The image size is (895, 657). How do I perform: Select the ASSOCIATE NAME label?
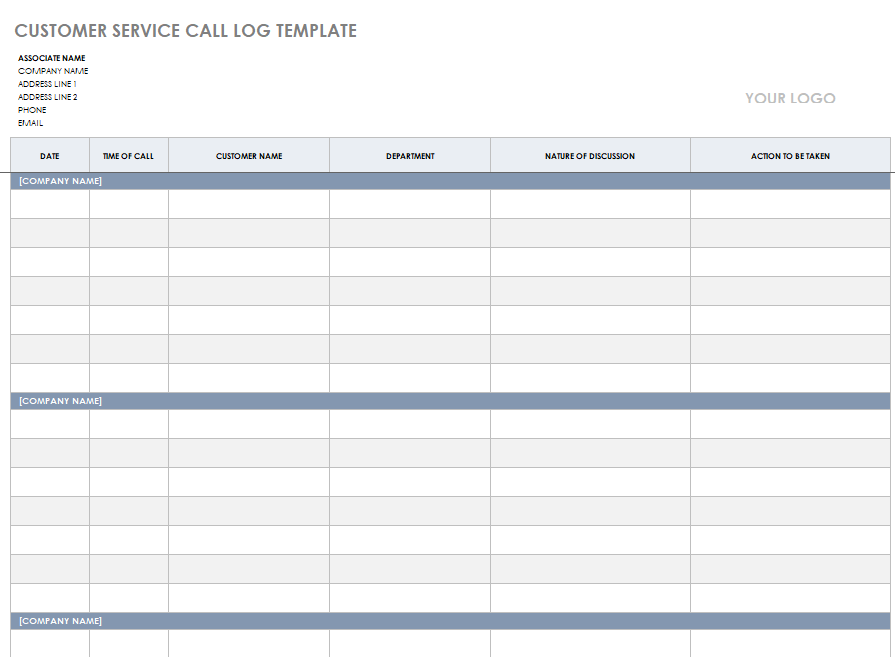pos(52,58)
